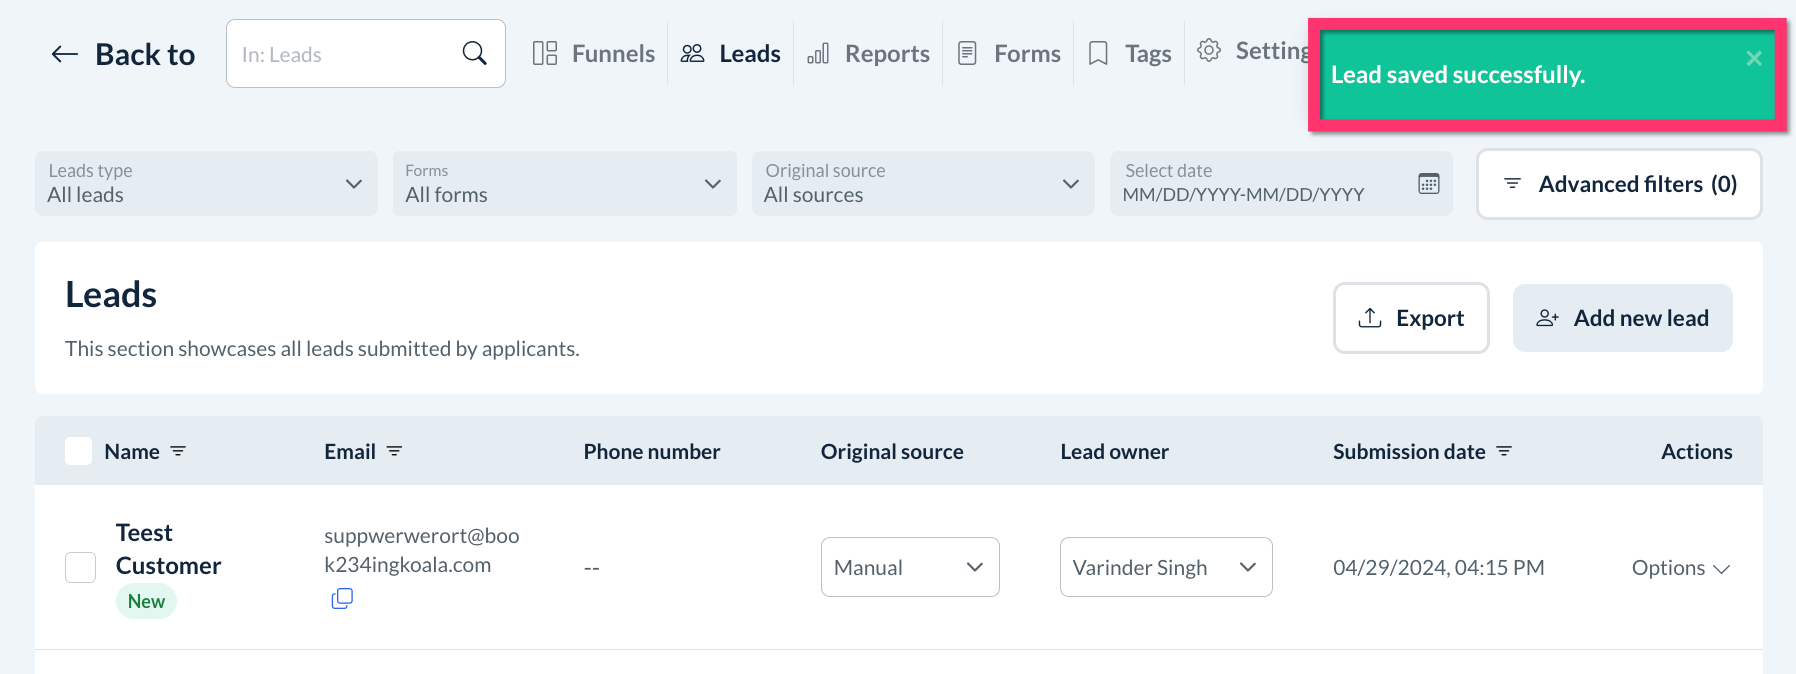Open the date picker calendar icon
The width and height of the screenshot is (1796, 674).
coord(1428,183)
